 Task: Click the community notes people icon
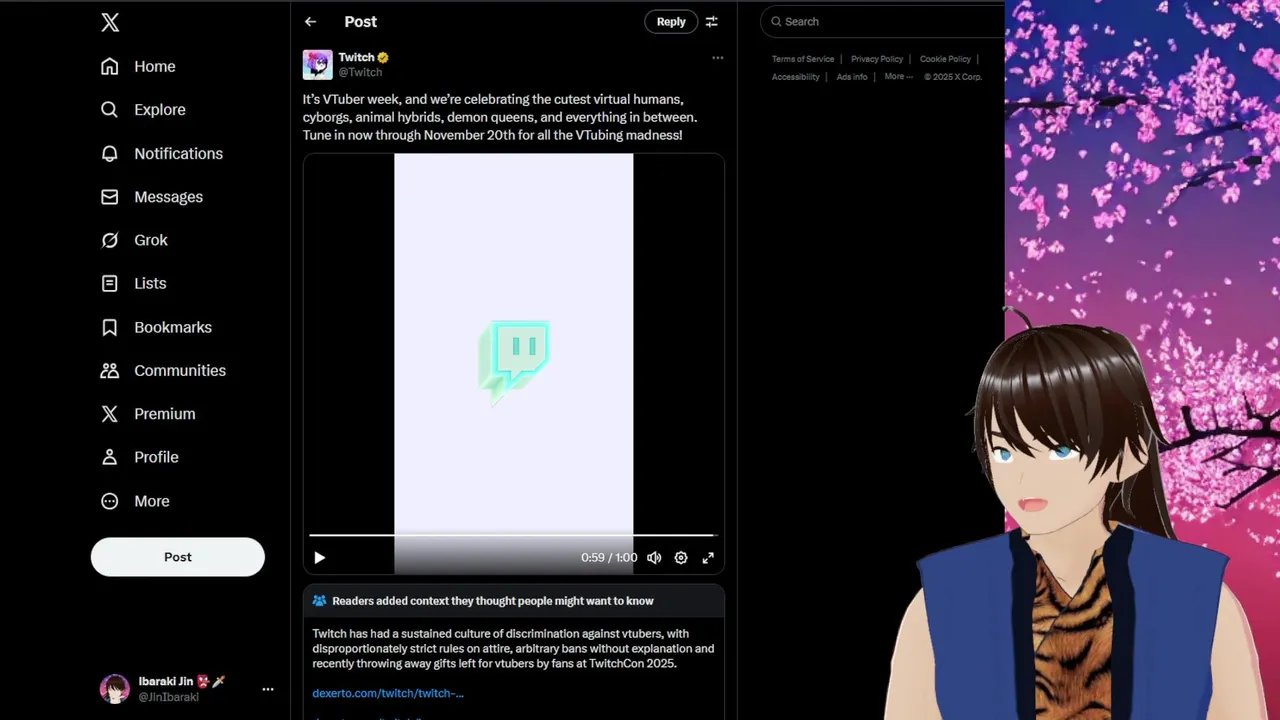(x=319, y=601)
